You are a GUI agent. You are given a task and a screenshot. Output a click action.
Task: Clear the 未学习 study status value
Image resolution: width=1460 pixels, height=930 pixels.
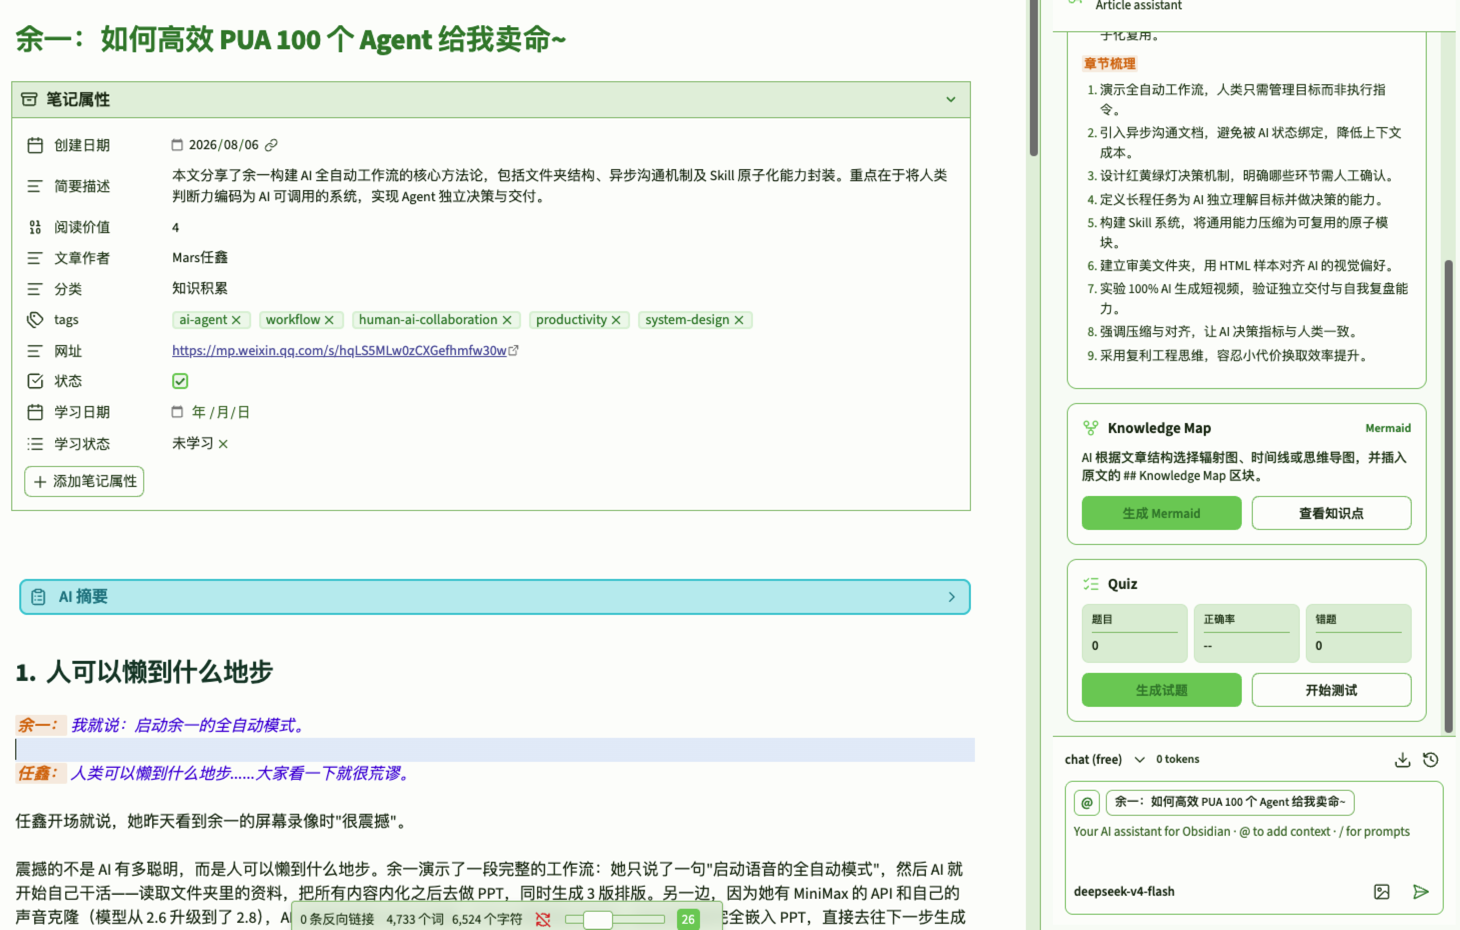coord(223,444)
